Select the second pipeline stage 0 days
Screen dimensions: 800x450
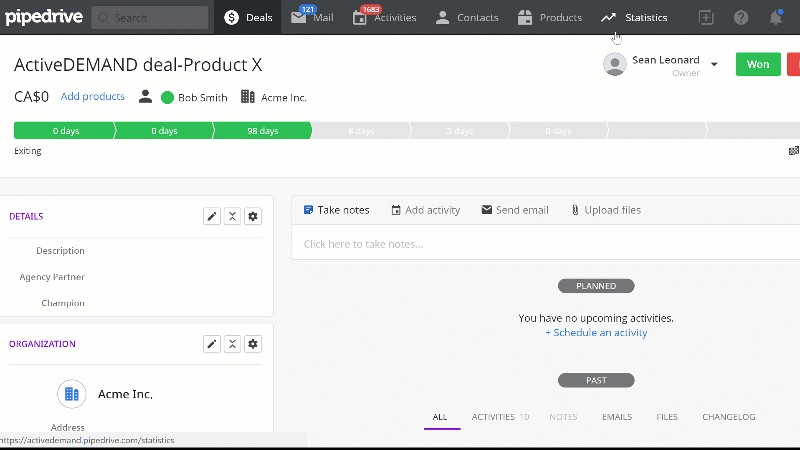pos(163,131)
